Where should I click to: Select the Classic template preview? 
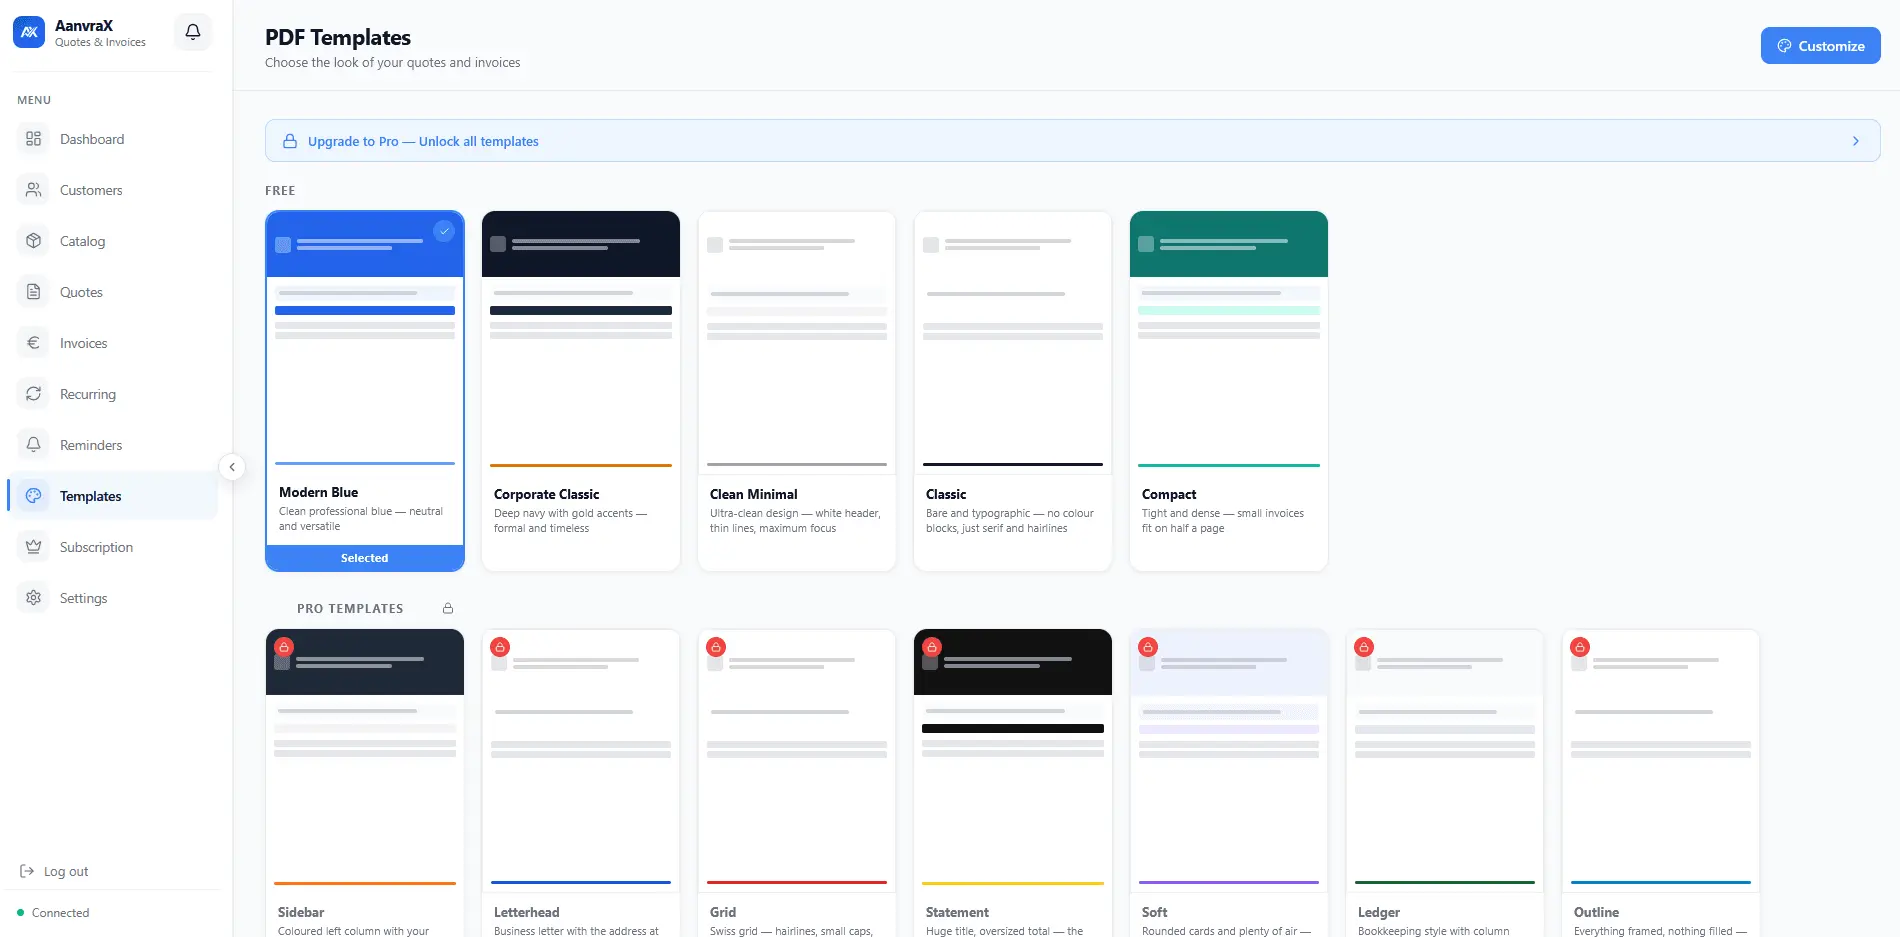coord(1013,344)
